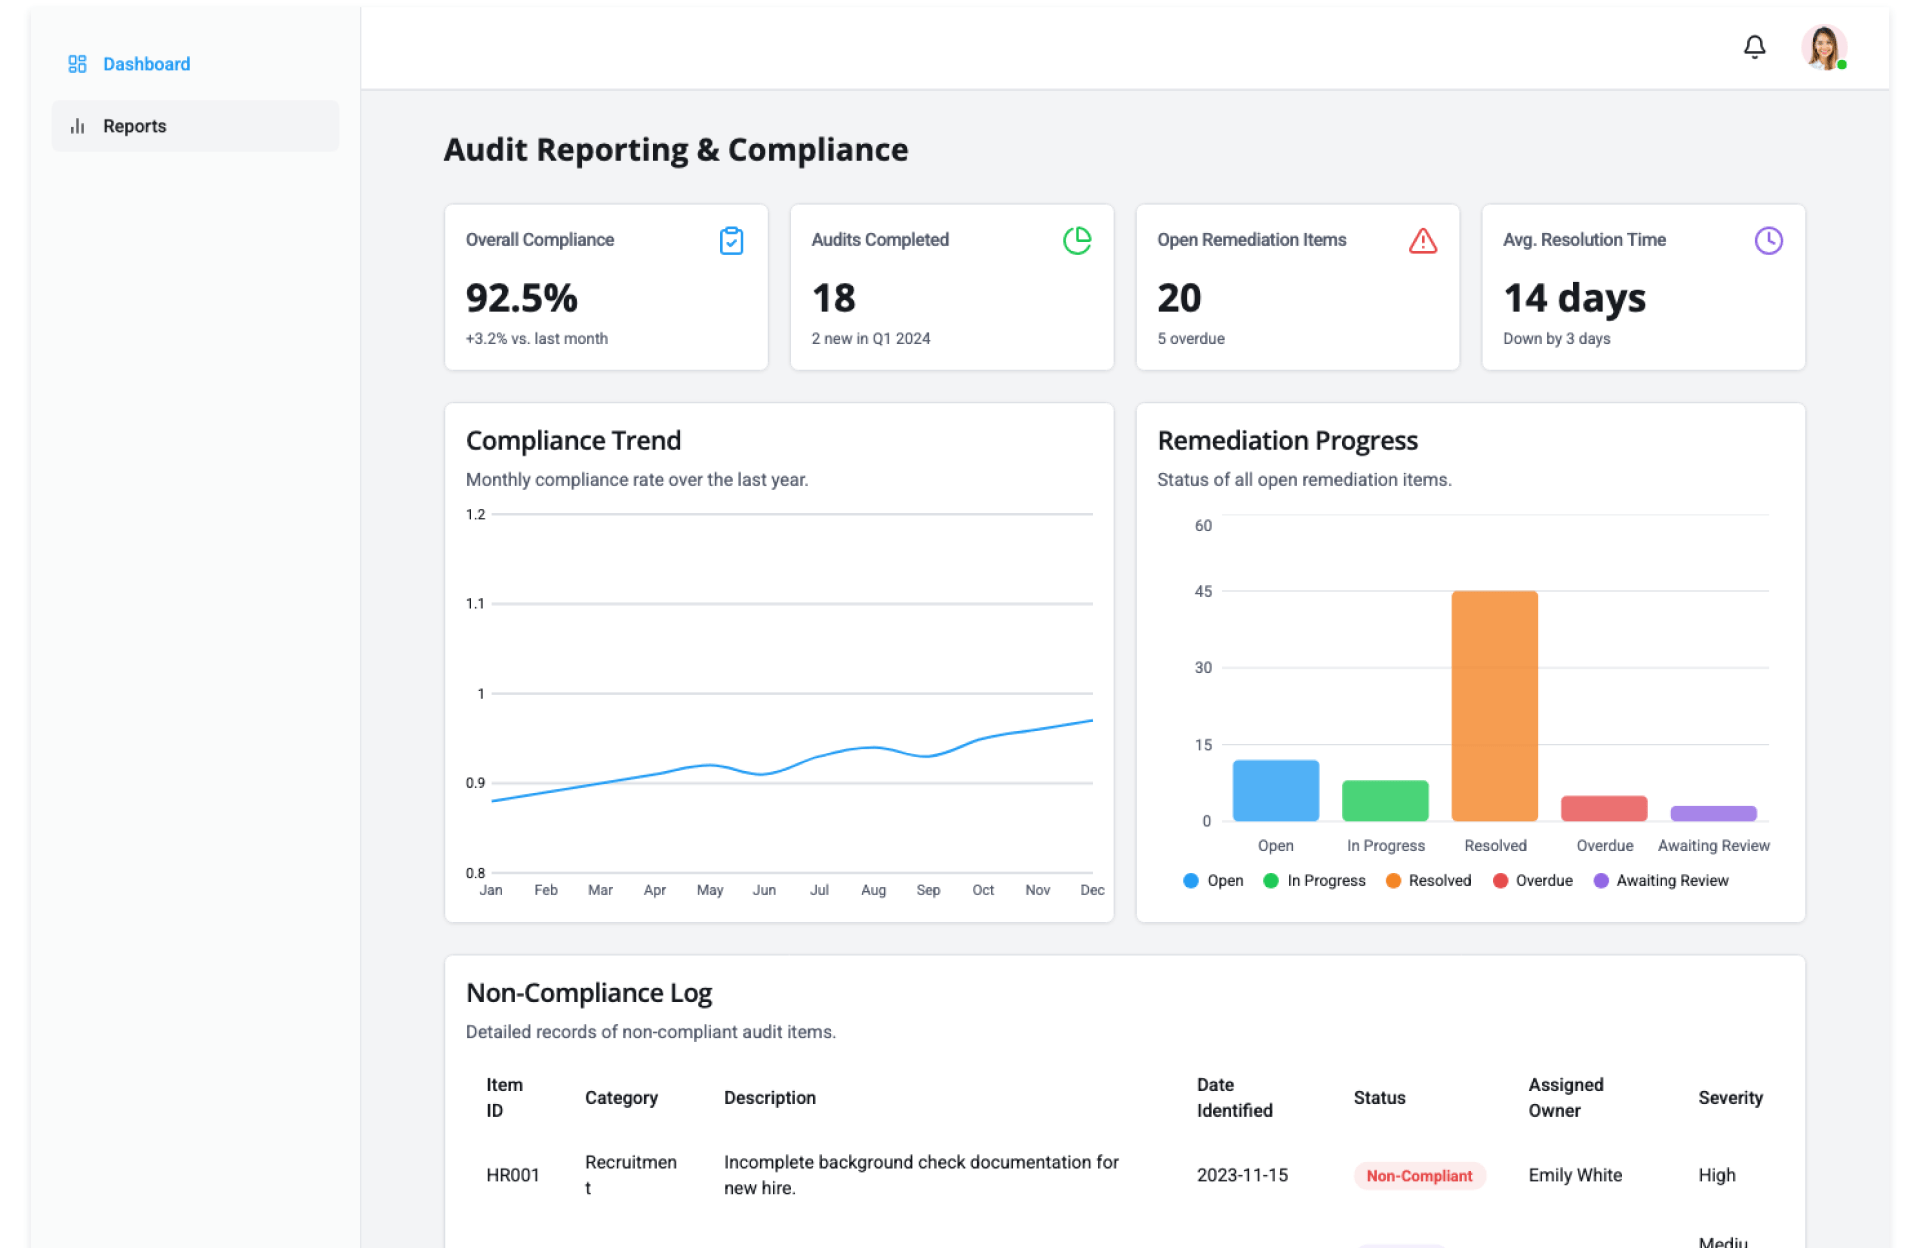Click the Date Identified column header

pyautogui.click(x=1234, y=1098)
